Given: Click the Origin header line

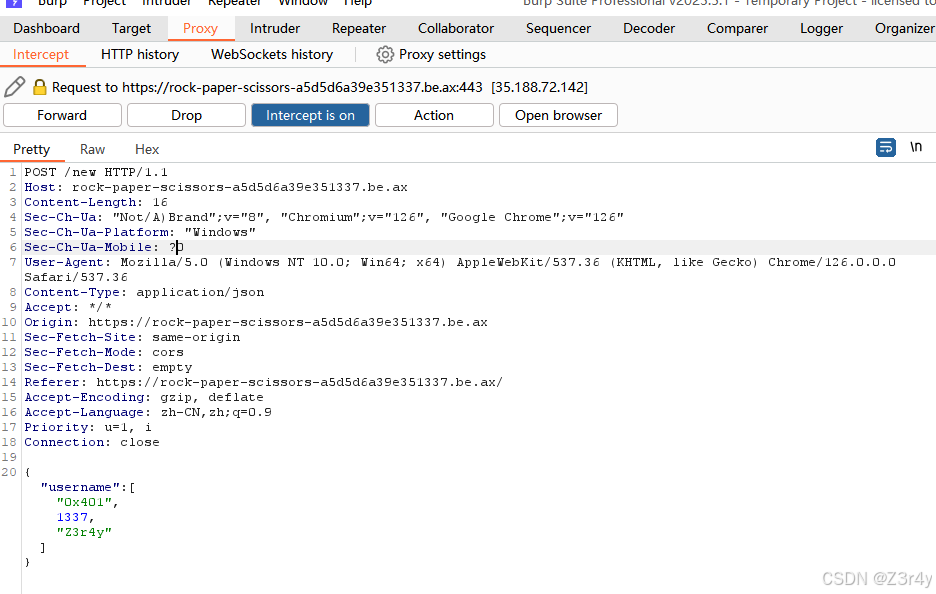Looking at the screenshot, I should [256, 322].
